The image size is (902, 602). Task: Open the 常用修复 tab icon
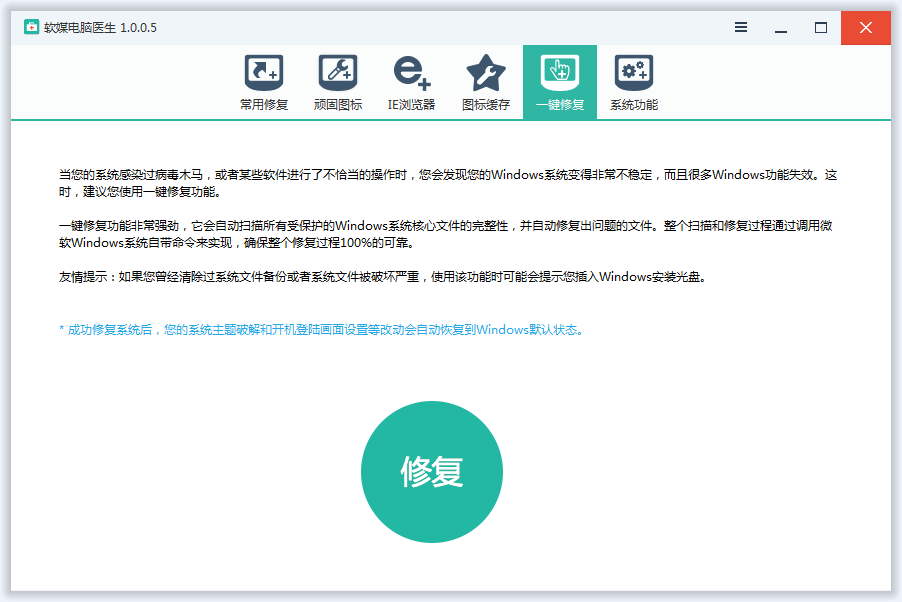[x=264, y=73]
